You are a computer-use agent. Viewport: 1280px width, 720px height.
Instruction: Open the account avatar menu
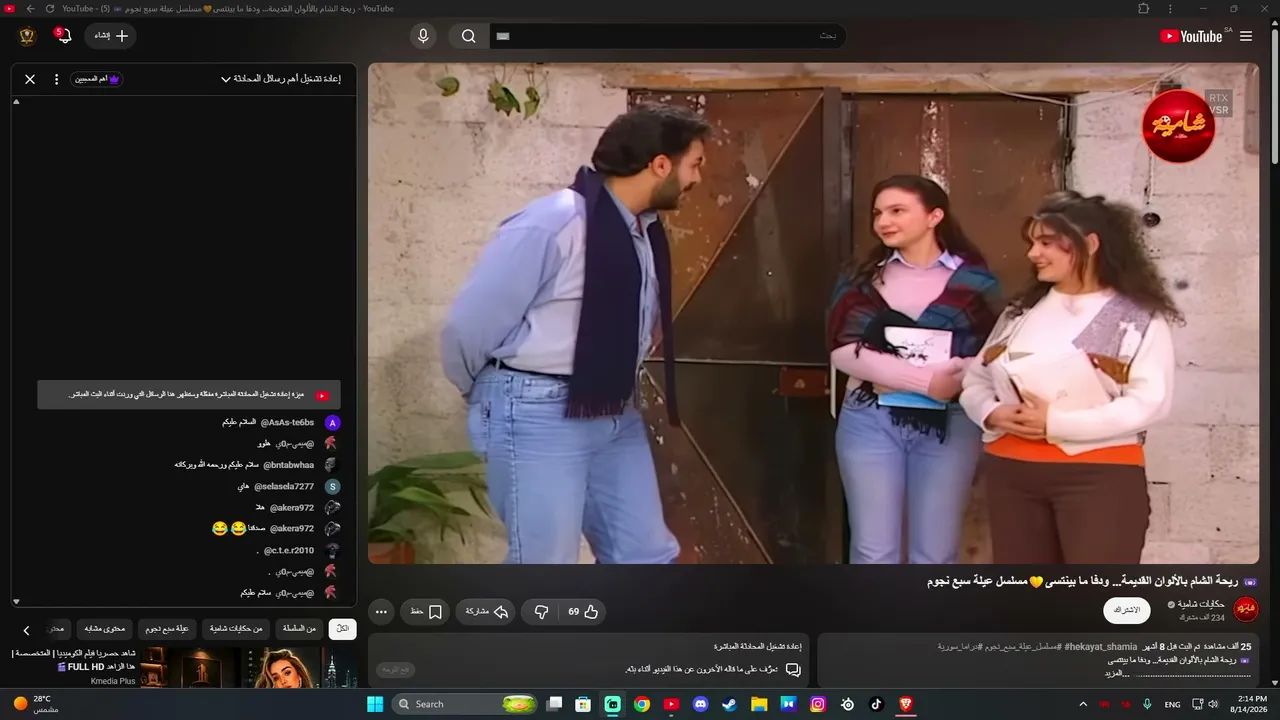[28, 36]
